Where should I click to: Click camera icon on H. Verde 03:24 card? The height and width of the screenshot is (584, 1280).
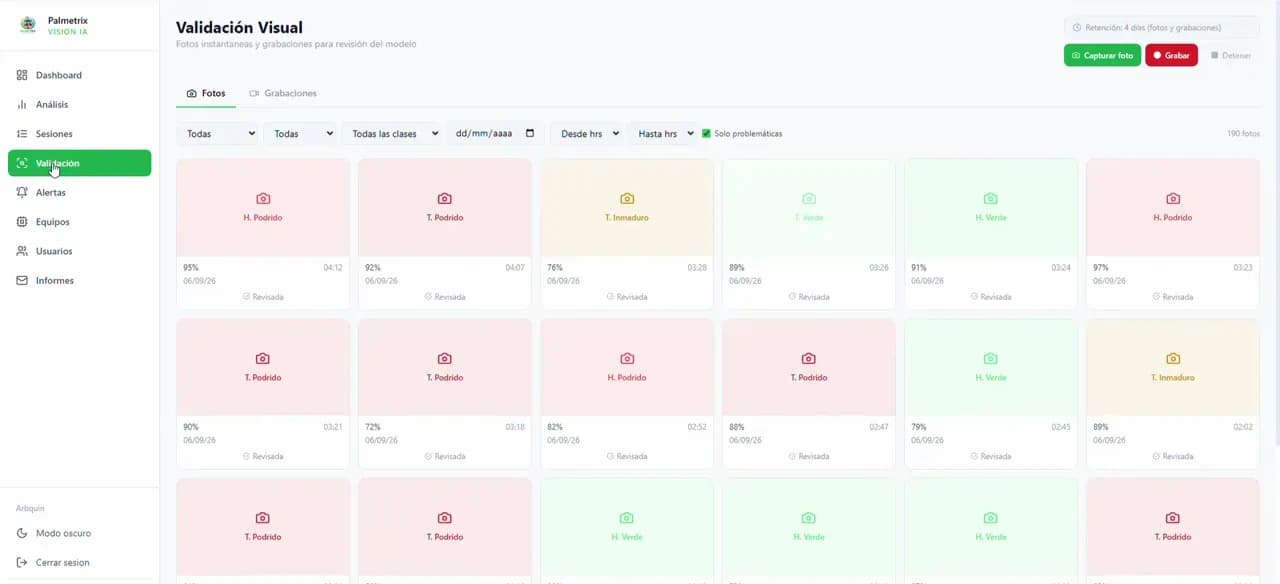click(991, 199)
